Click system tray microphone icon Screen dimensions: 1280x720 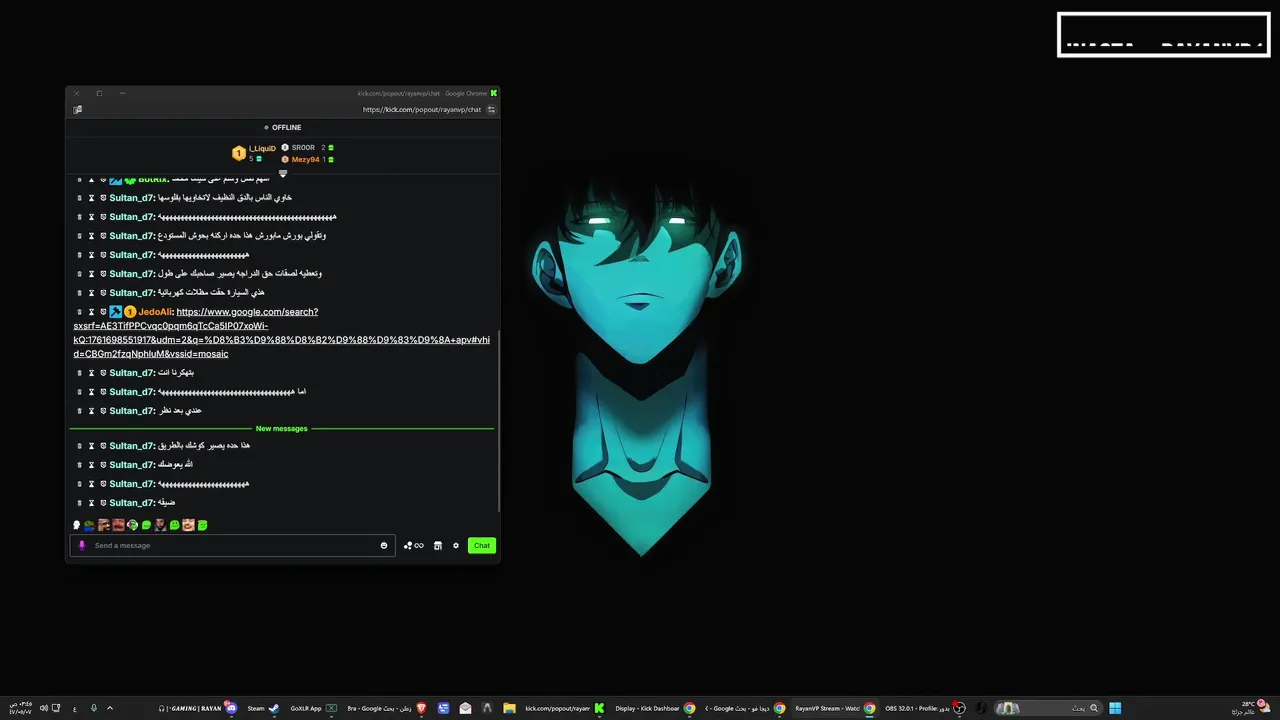click(x=94, y=708)
